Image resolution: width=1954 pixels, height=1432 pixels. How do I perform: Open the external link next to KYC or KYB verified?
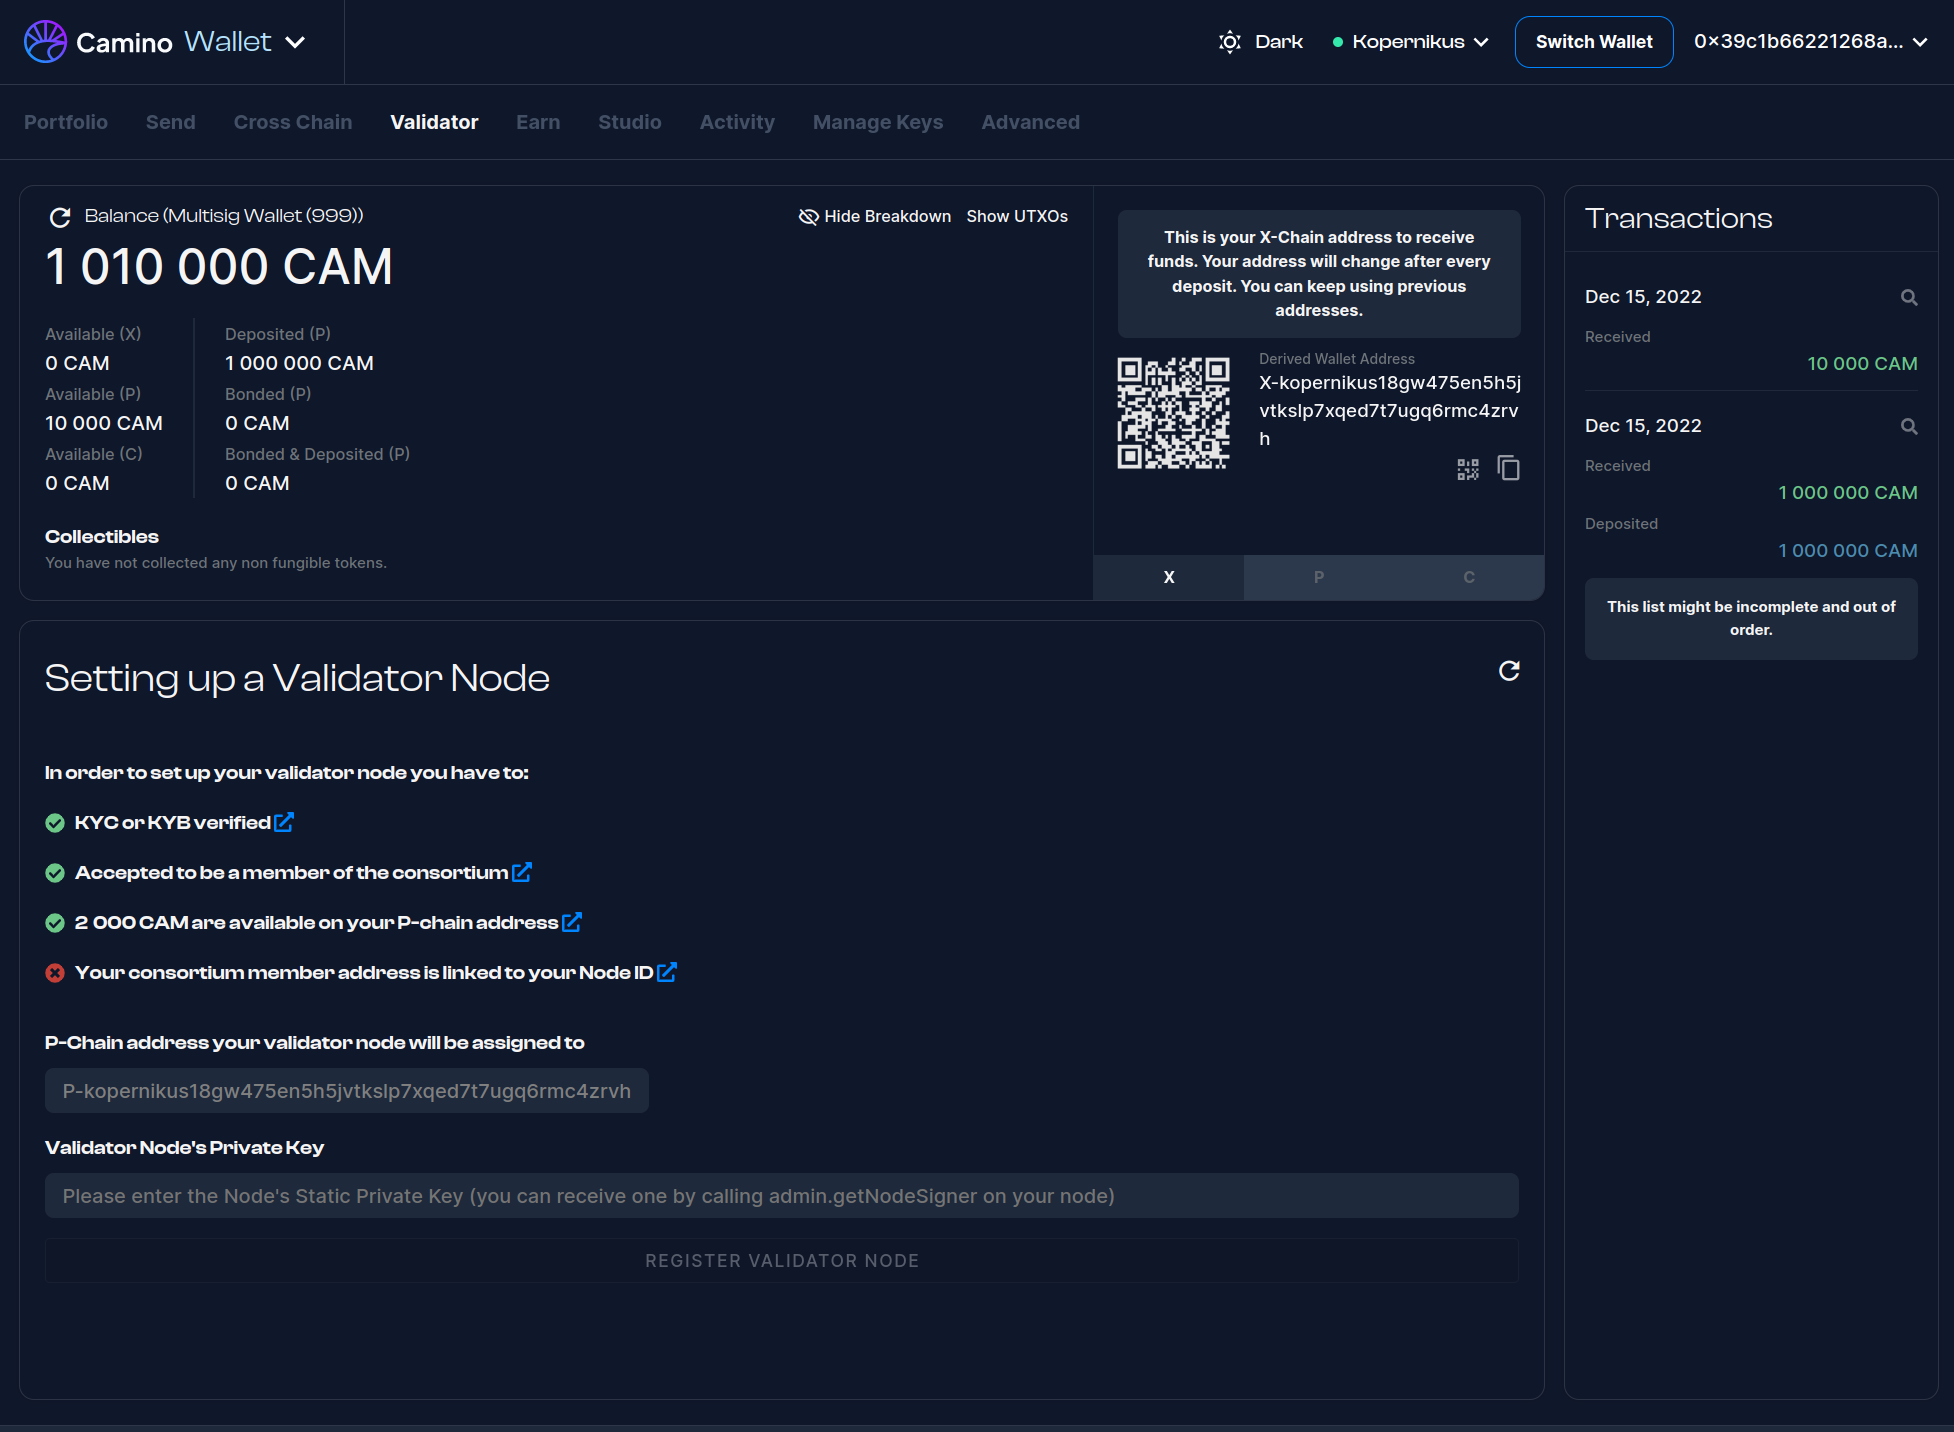coord(284,822)
